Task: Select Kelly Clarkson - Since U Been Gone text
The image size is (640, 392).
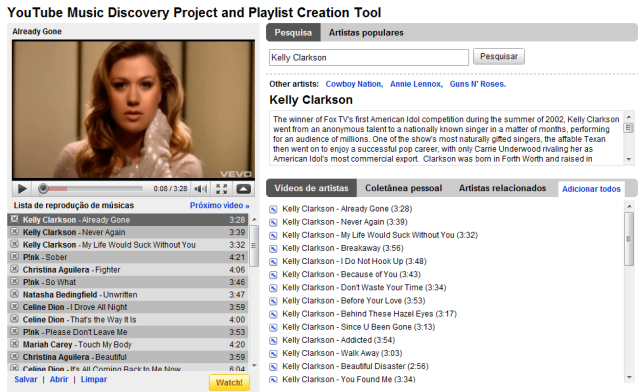Action: (358, 327)
